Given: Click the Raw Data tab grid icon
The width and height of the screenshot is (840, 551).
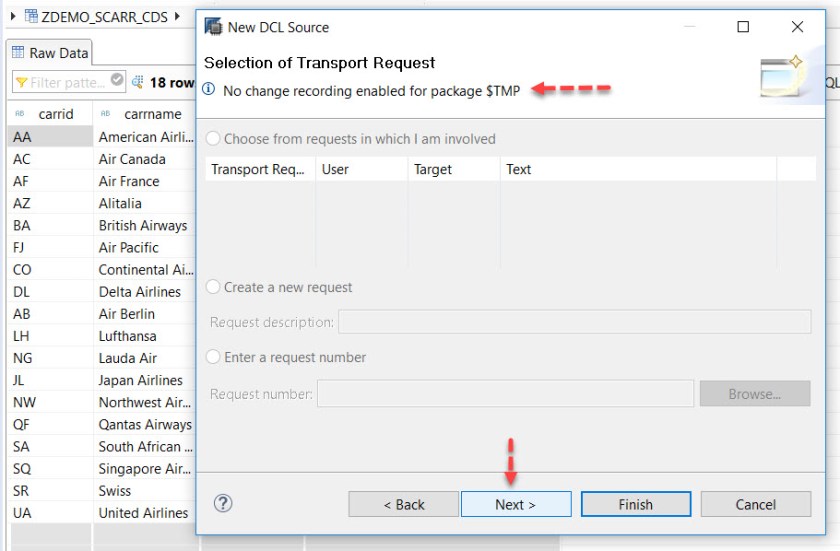Looking at the screenshot, I should pyautogui.click(x=18, y=53).
